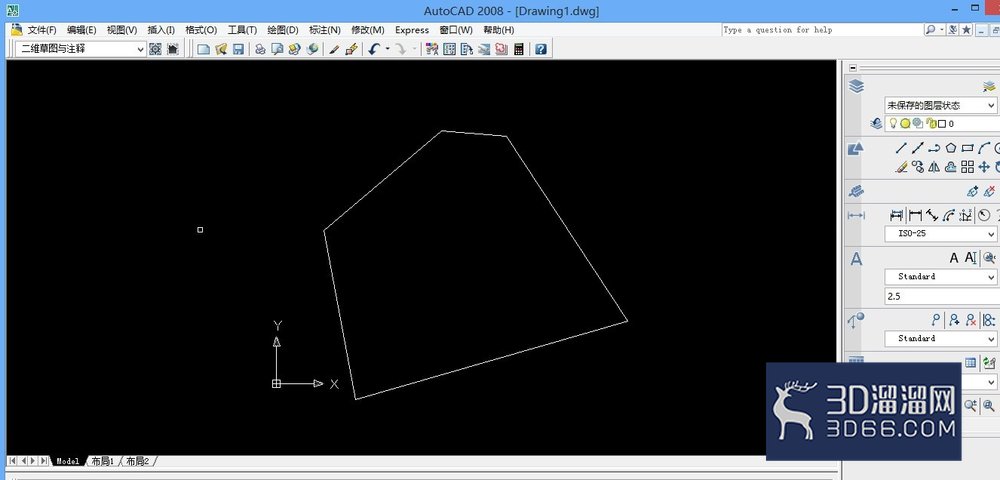
Task: Open the 视图(V) menu
Action: 122,30
